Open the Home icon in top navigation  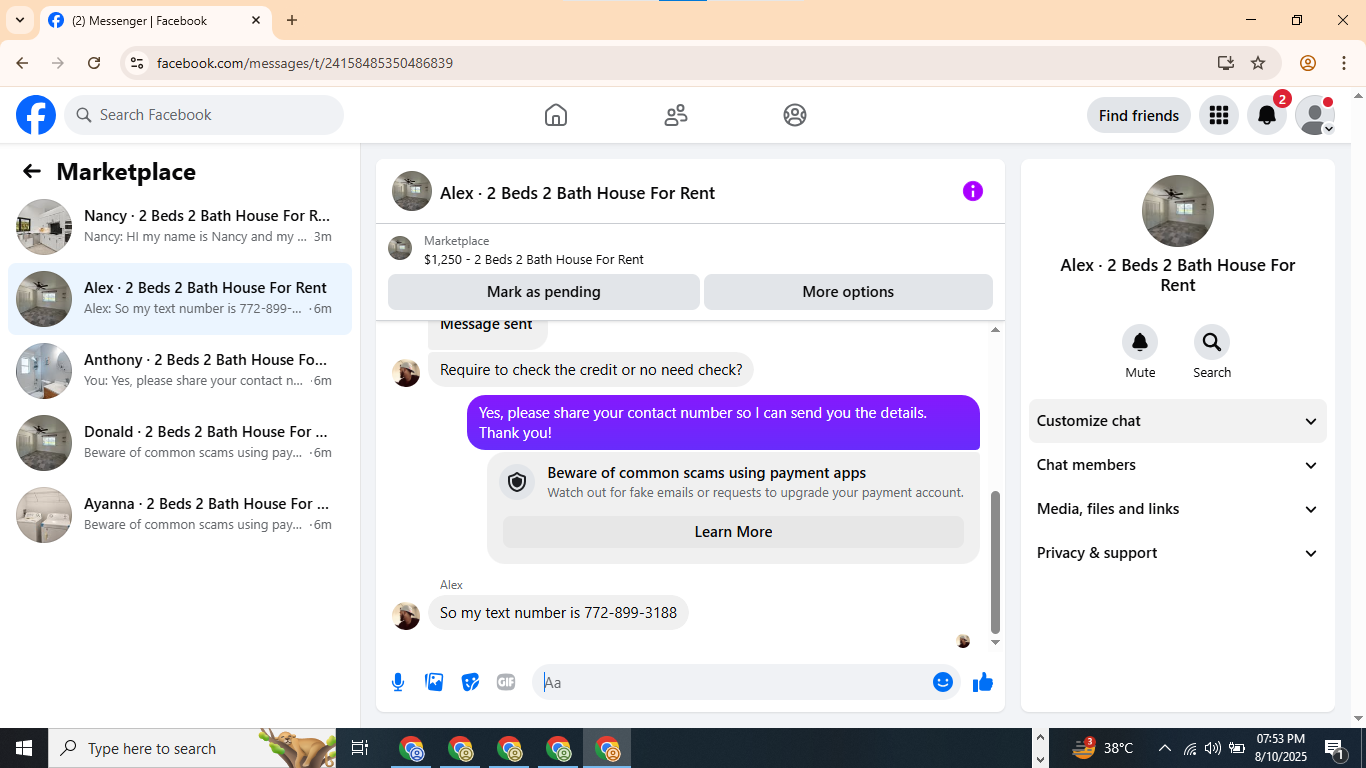pyautogui.click(x=556, y=115)
